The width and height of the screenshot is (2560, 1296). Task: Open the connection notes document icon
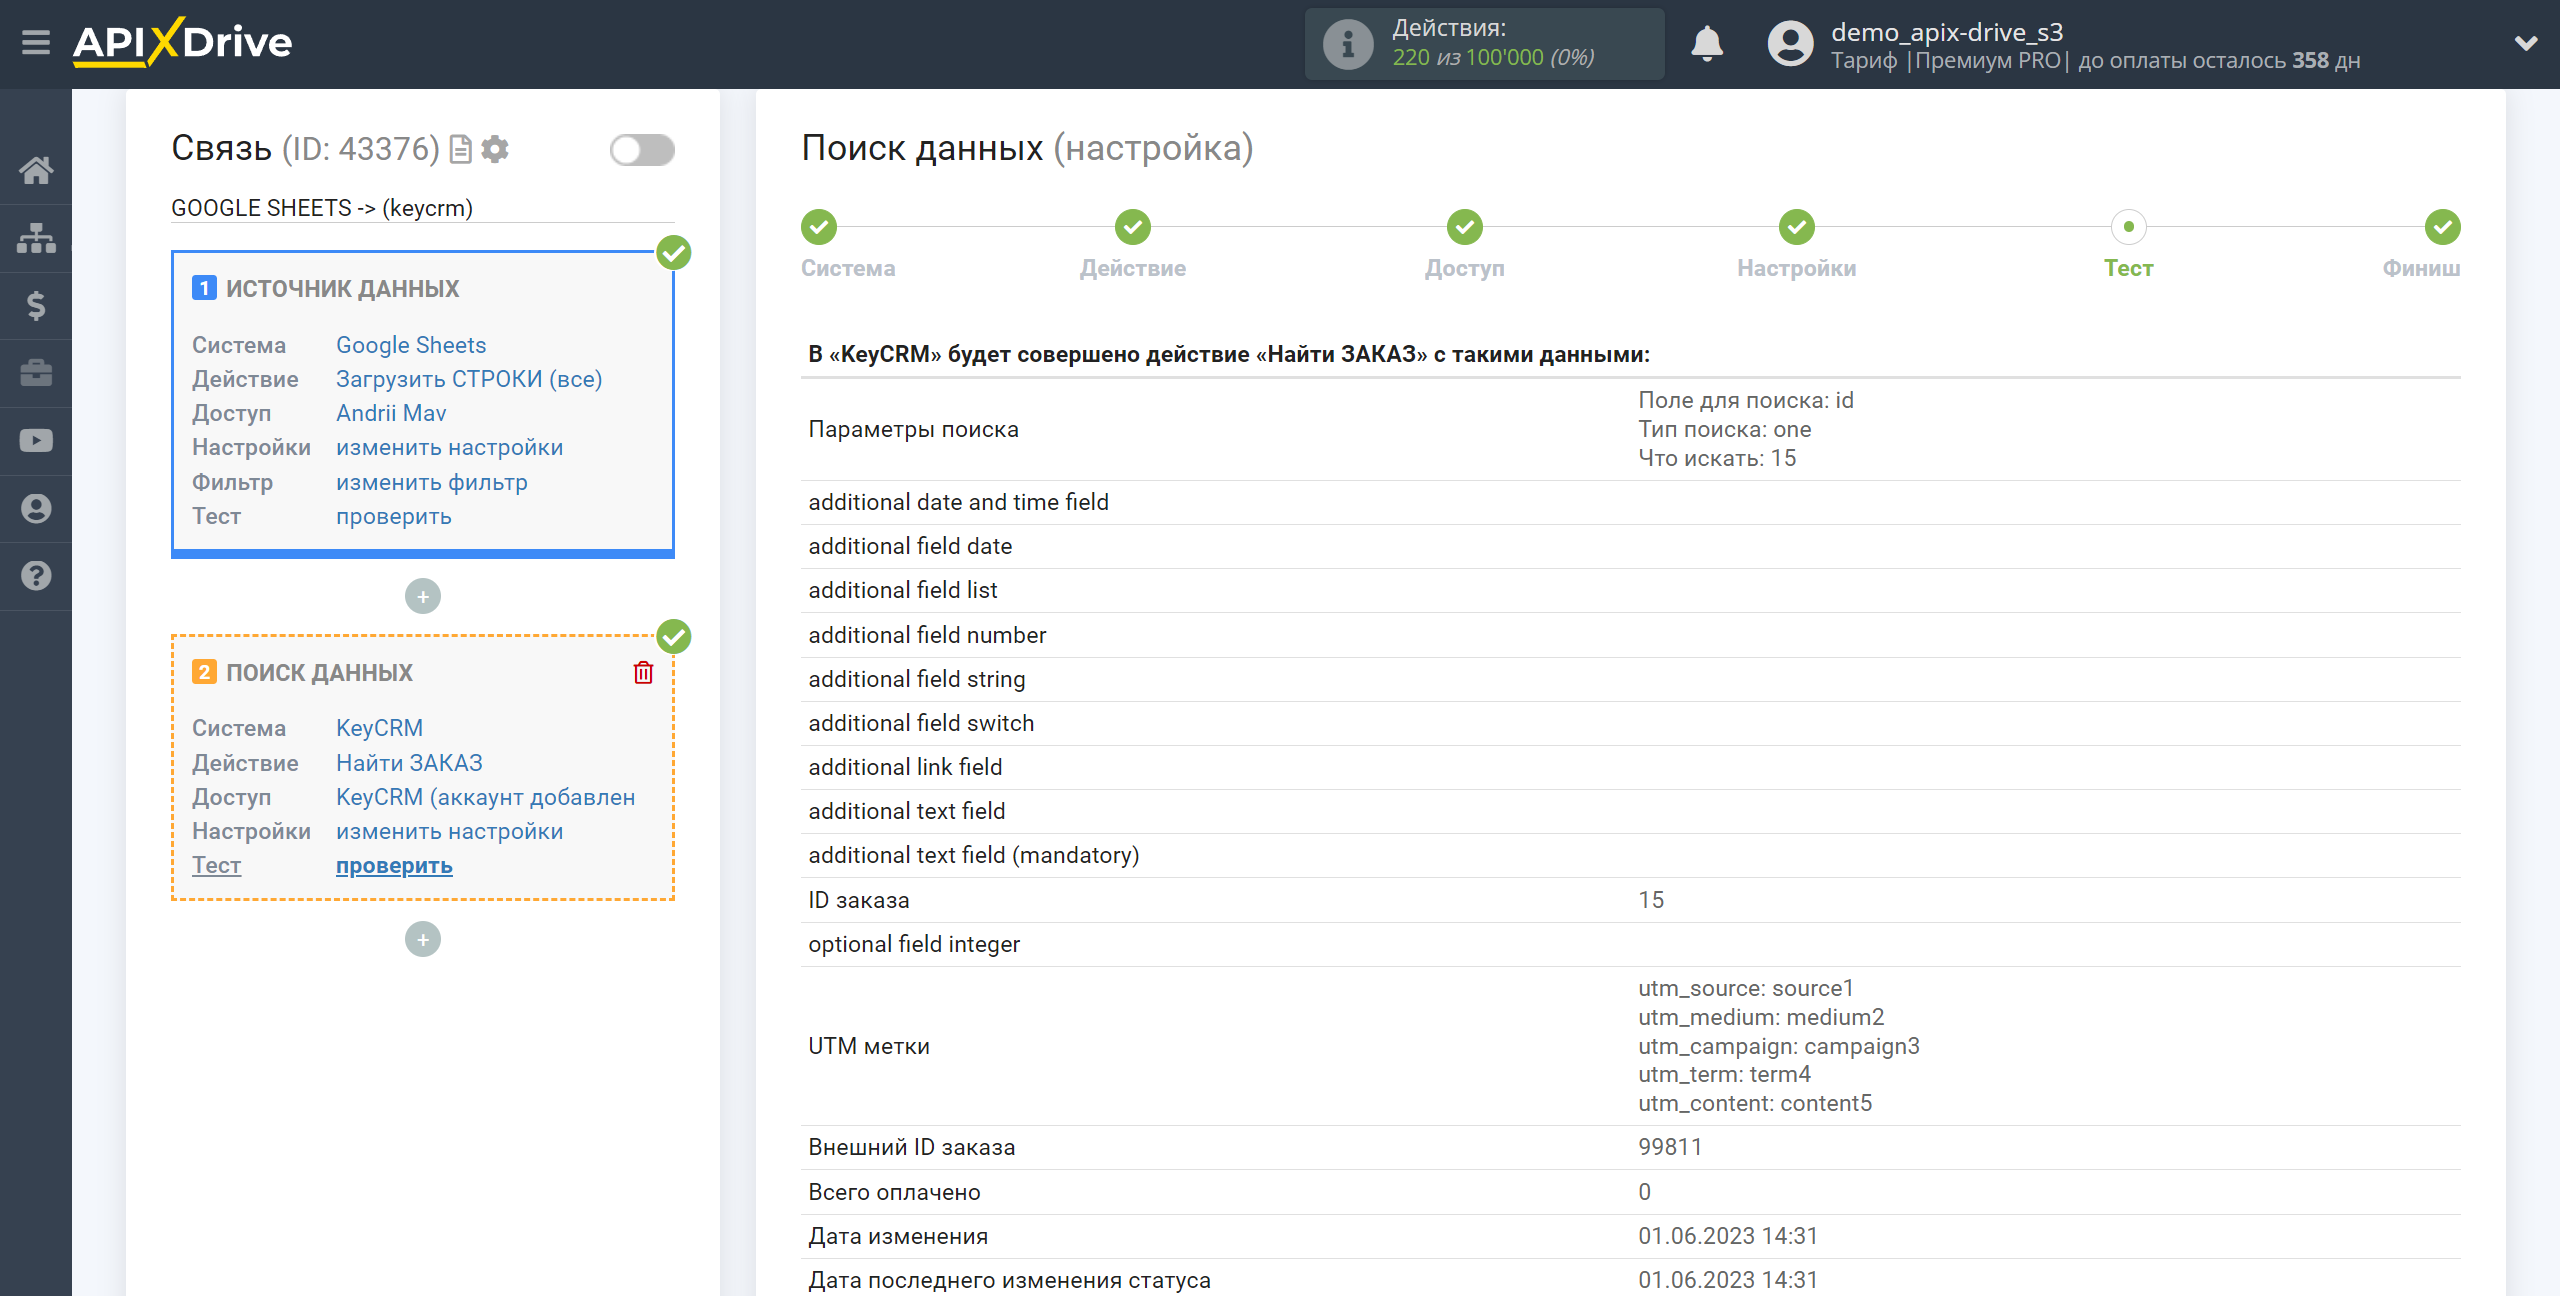click(x=461, y=149)
